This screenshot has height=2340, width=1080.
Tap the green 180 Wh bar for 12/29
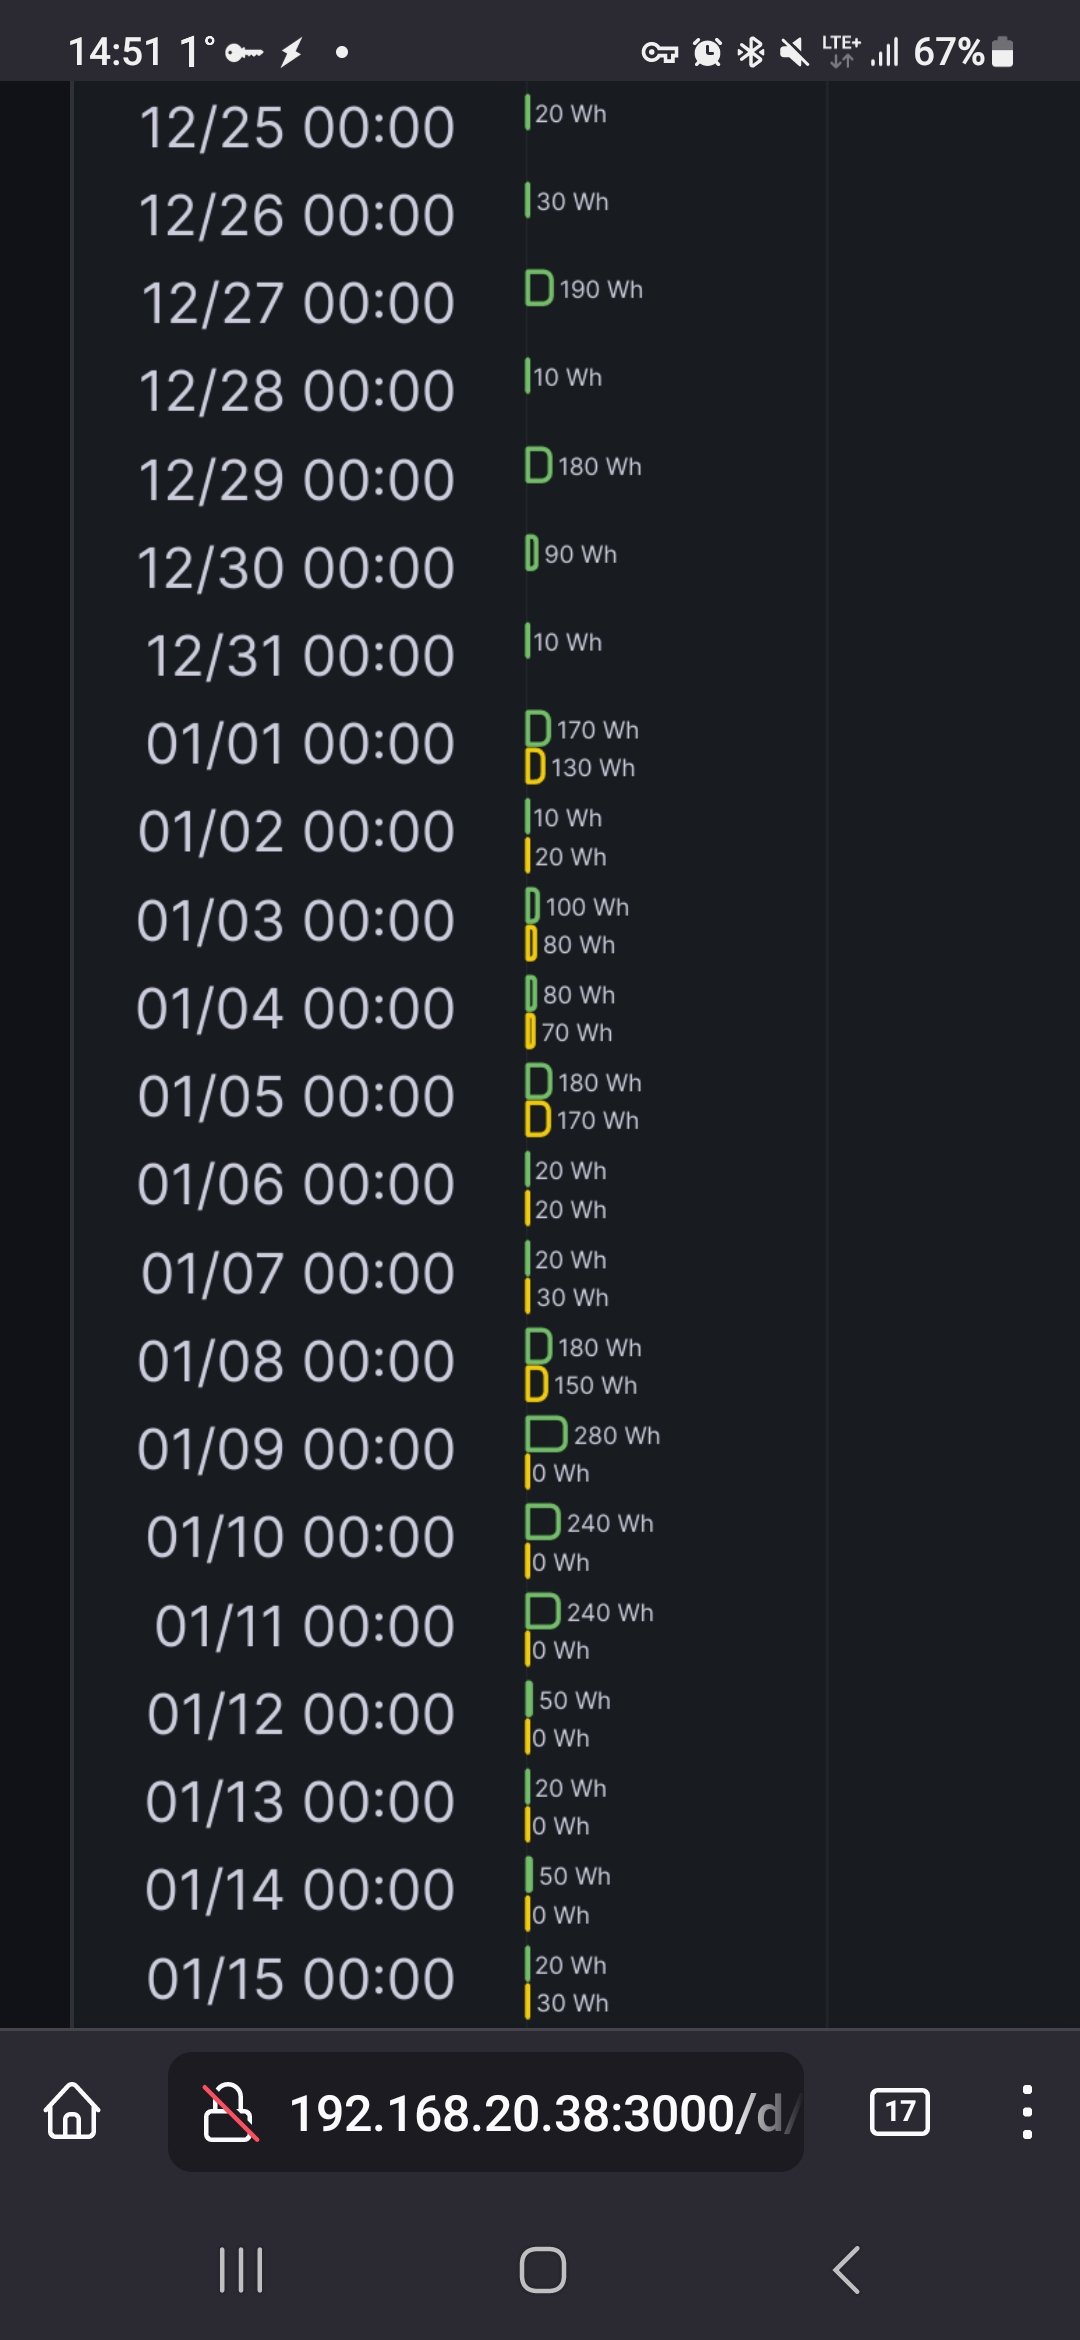(538, 465)
